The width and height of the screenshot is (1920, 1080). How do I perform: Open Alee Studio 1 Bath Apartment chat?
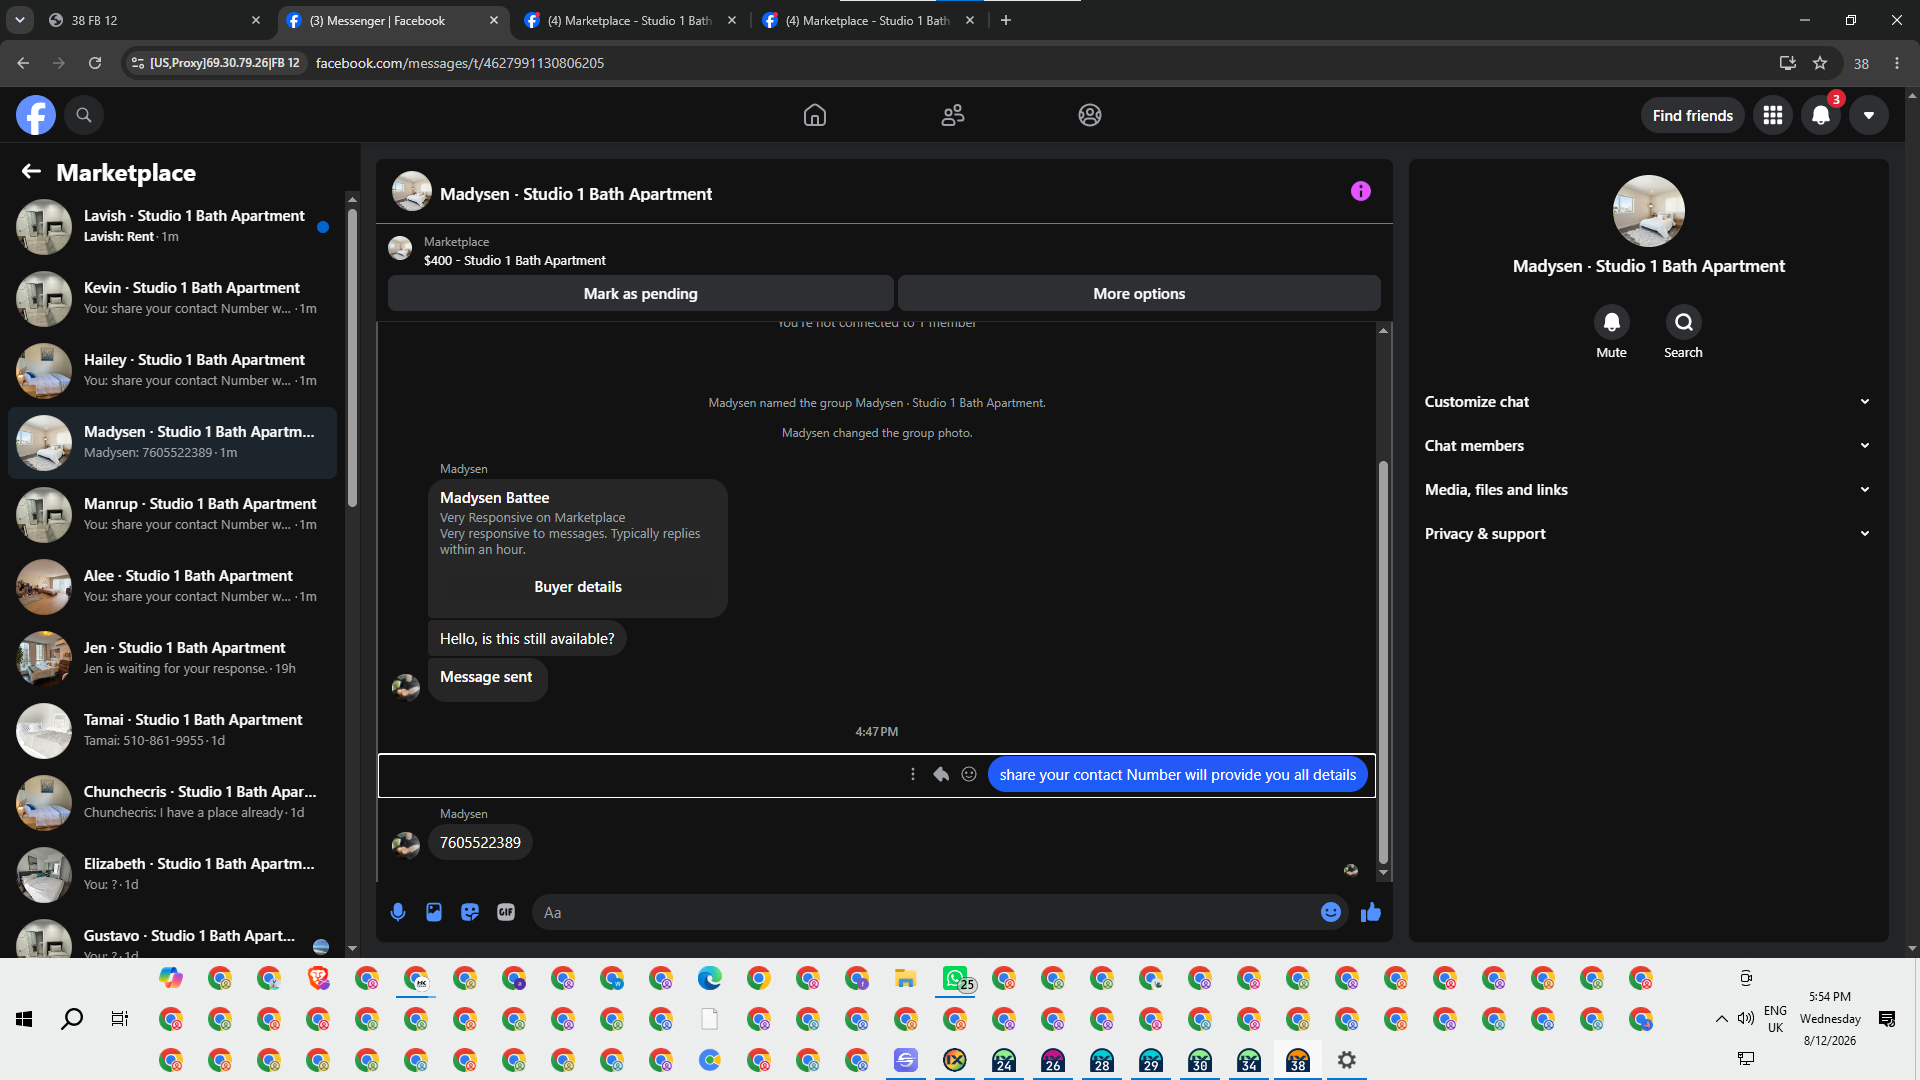click(172, 587)
